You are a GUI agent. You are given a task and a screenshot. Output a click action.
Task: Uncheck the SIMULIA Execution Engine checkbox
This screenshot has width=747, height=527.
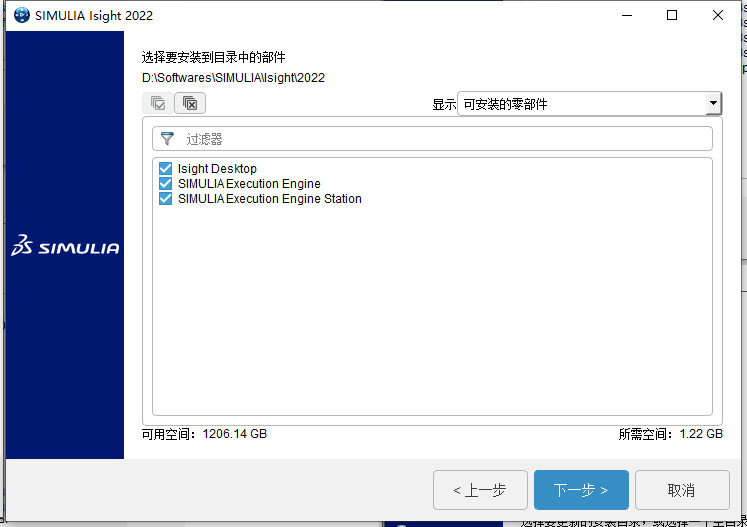[x=165, y=183]
